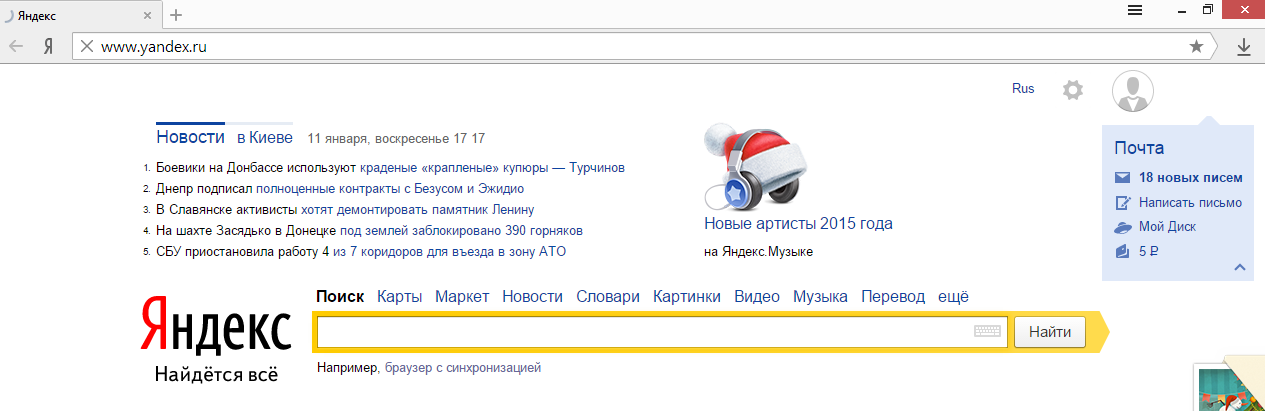1265x411 pixels.
Task: Open 'Мой Диск' link
Action: 1167,227
